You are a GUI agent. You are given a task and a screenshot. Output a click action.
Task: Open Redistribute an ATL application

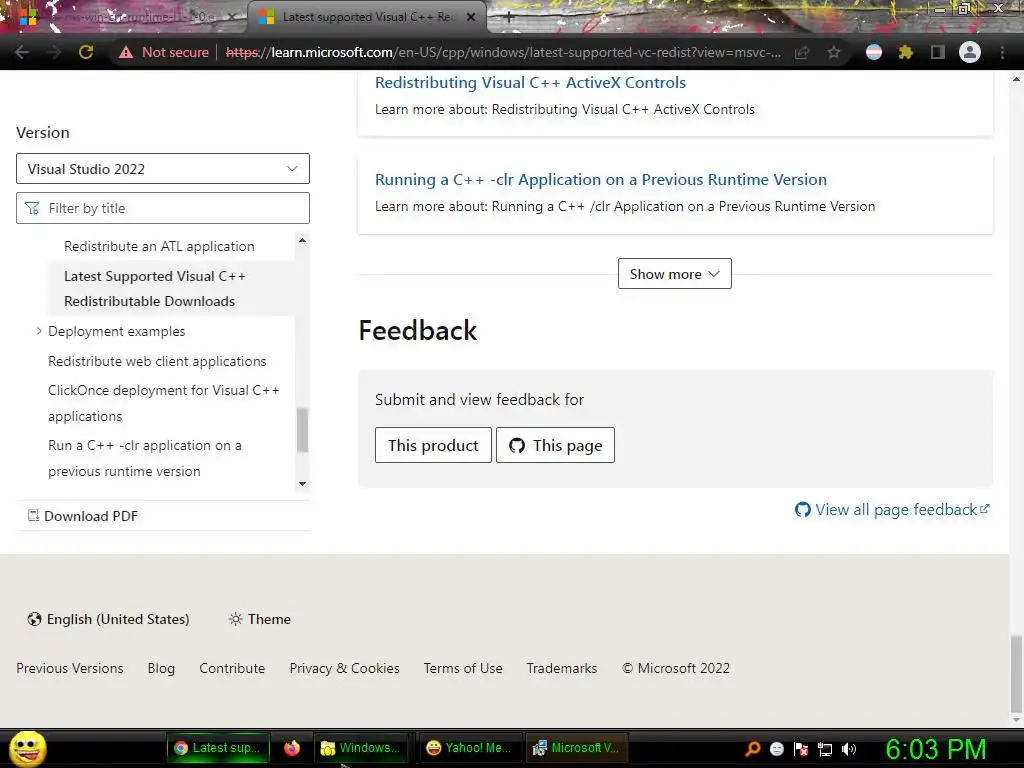pos(159,246)
